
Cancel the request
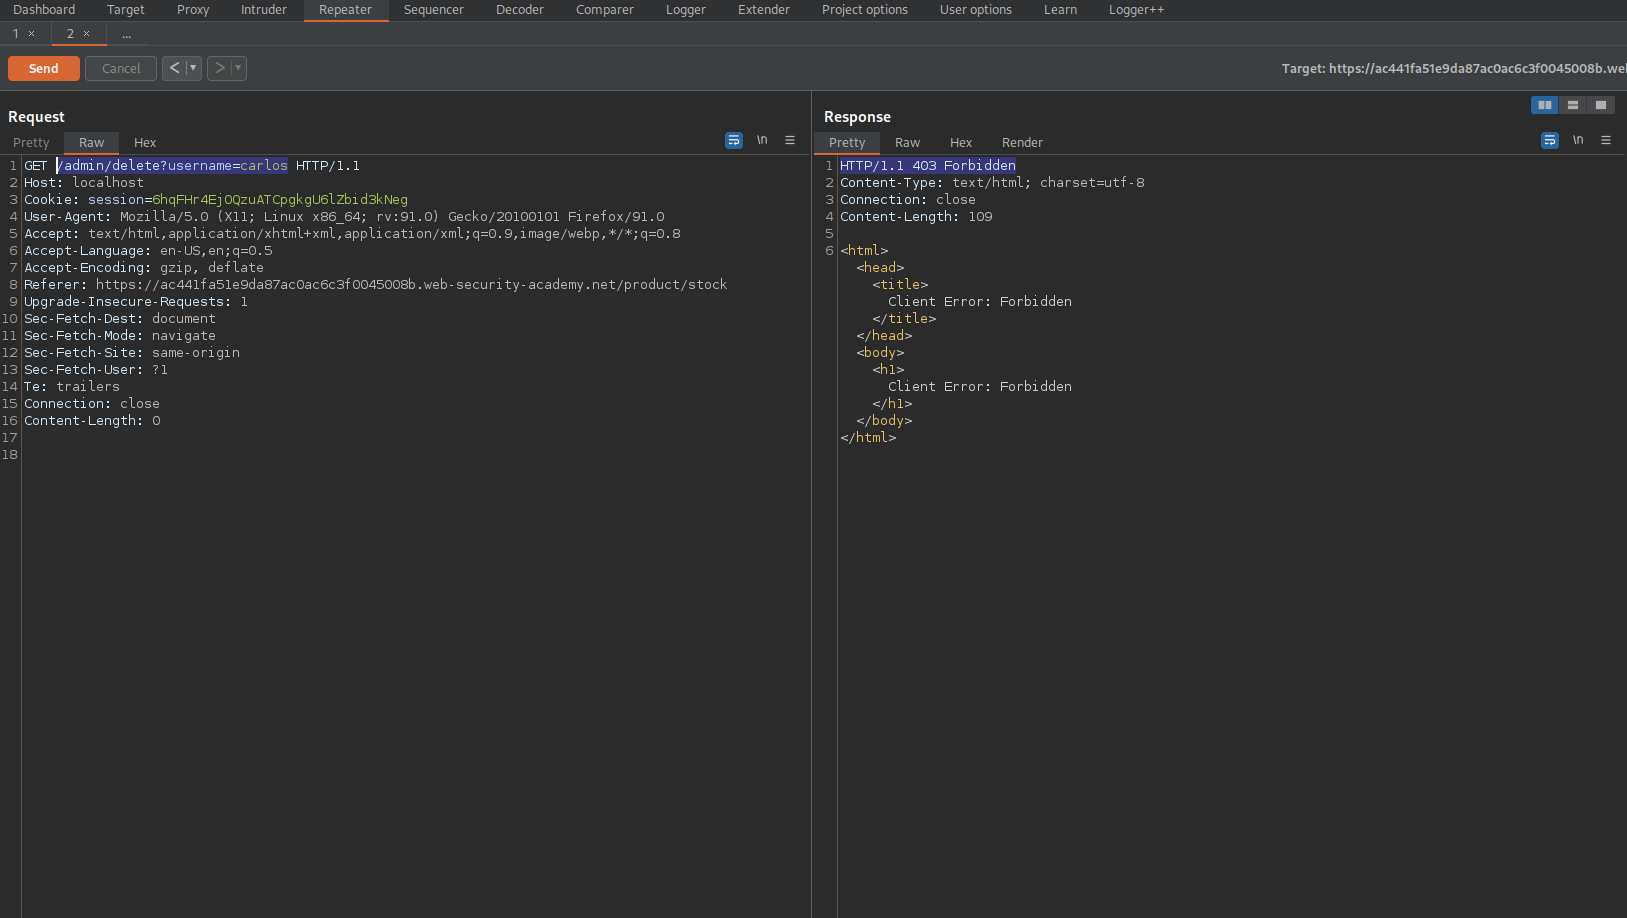(121, 68)
